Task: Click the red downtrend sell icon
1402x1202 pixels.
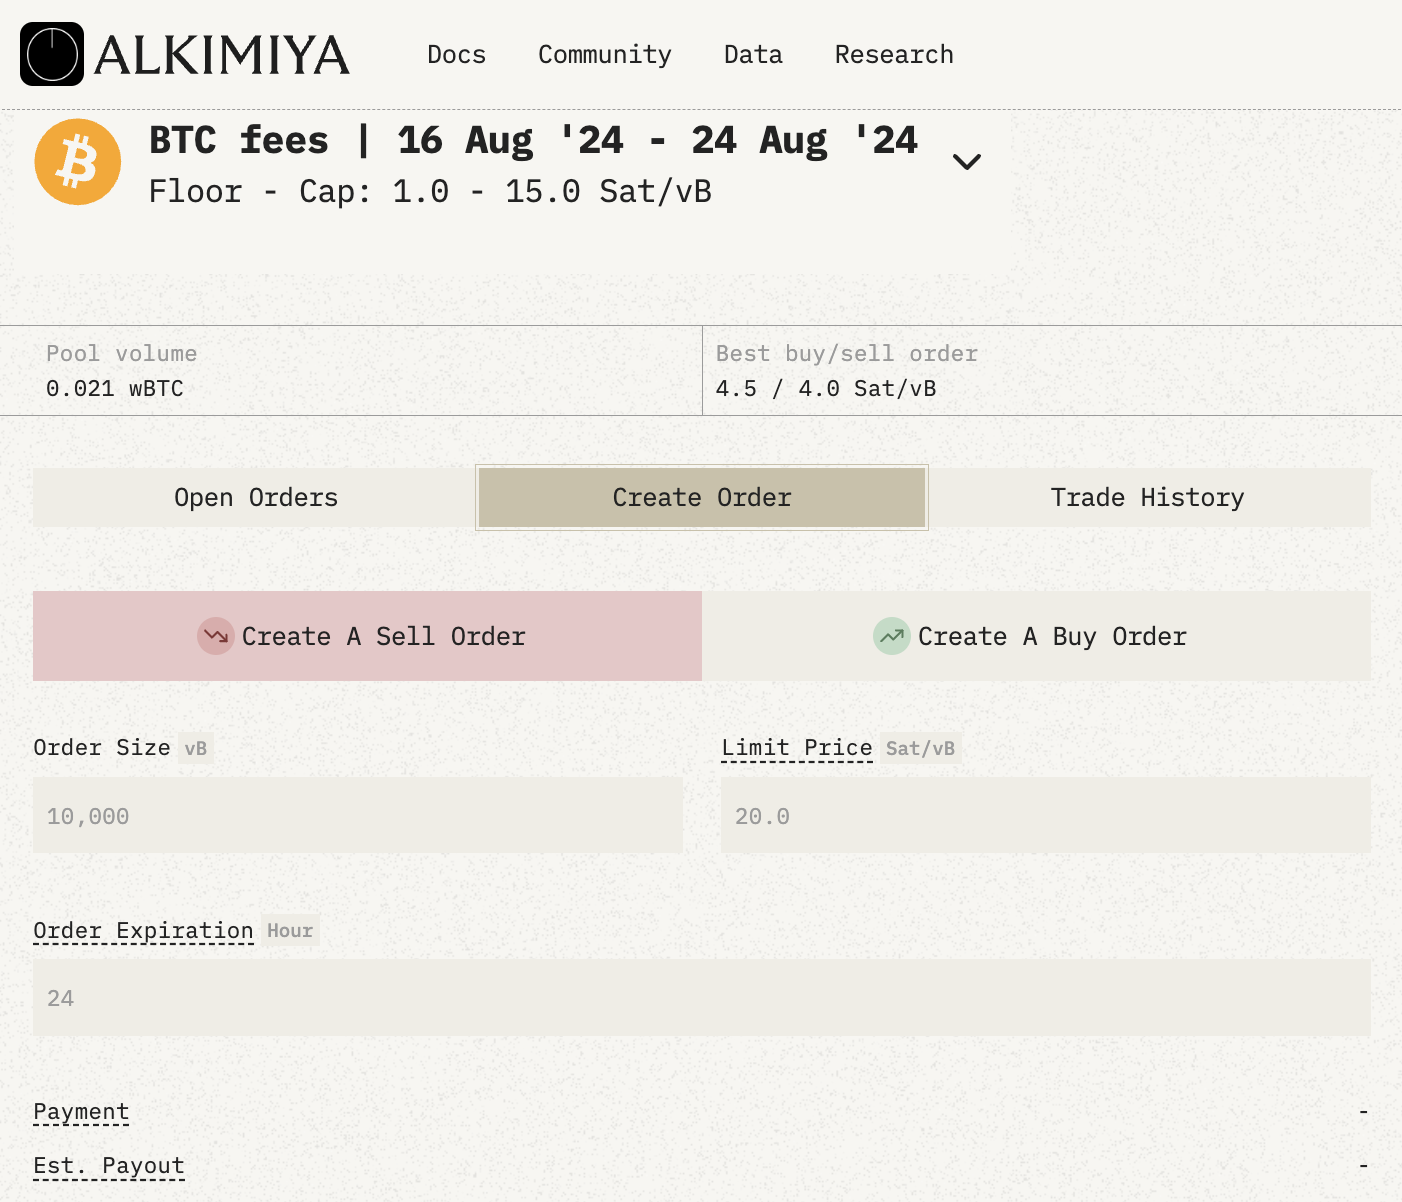Action: pyautogui.click(x=216, y=636)
